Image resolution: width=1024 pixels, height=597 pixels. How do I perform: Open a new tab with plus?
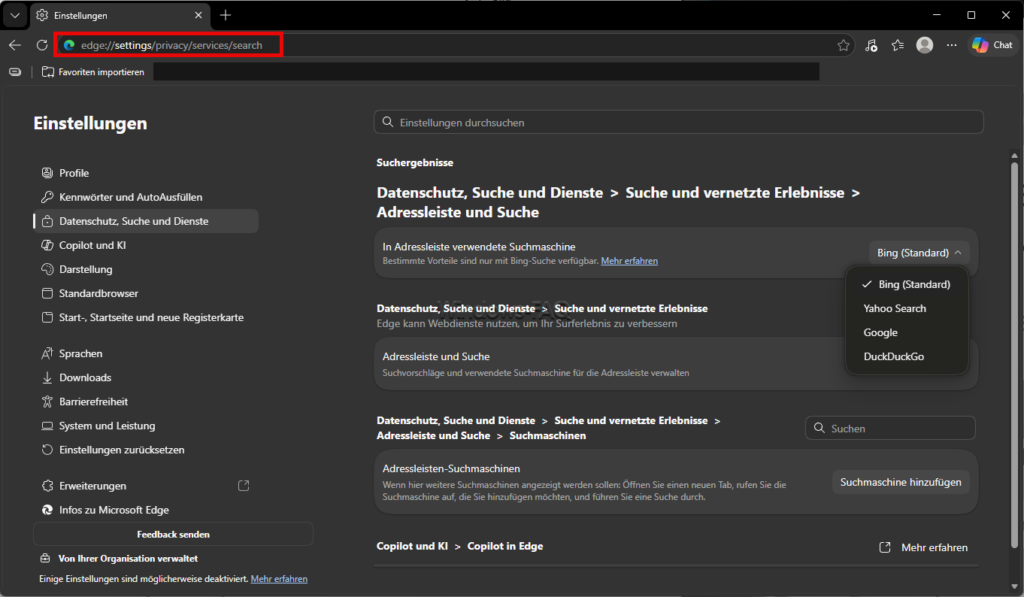[225, 15]
